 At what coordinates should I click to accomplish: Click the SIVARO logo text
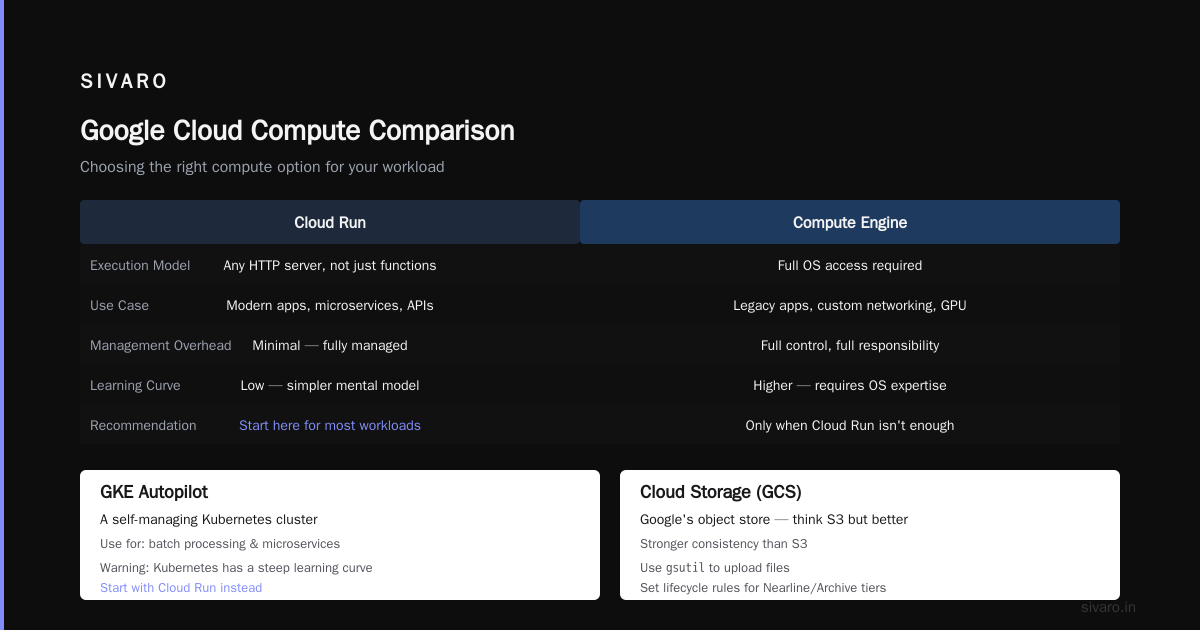124,82
